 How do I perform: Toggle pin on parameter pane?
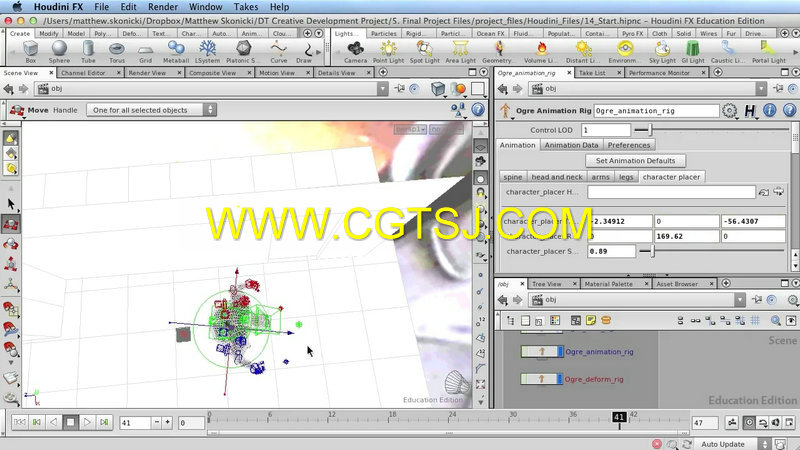[778, 88]
